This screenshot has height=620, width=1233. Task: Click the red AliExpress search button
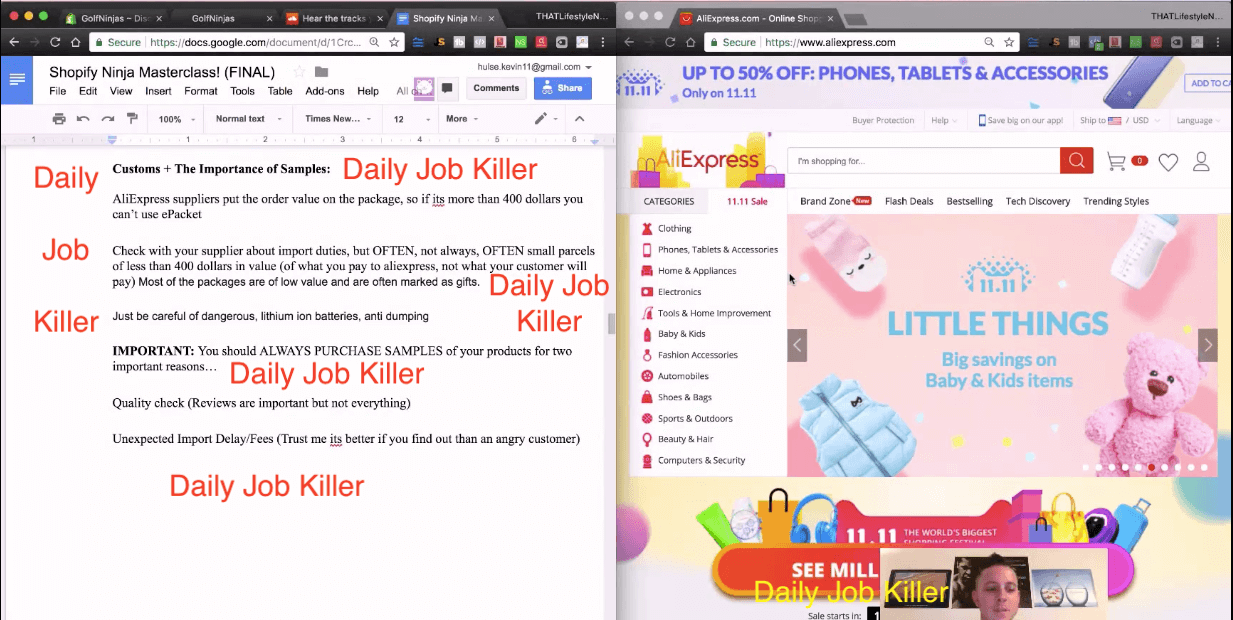click(x=1076, y=161)
